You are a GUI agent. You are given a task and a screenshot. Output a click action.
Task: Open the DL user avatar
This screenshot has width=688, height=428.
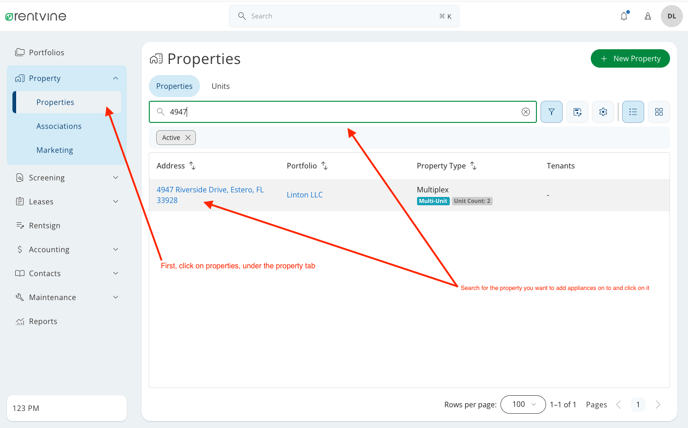coord(671,16)
